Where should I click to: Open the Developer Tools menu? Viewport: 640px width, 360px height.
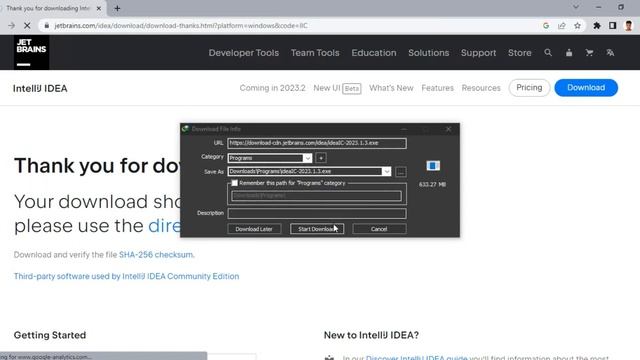click(244, 53)
